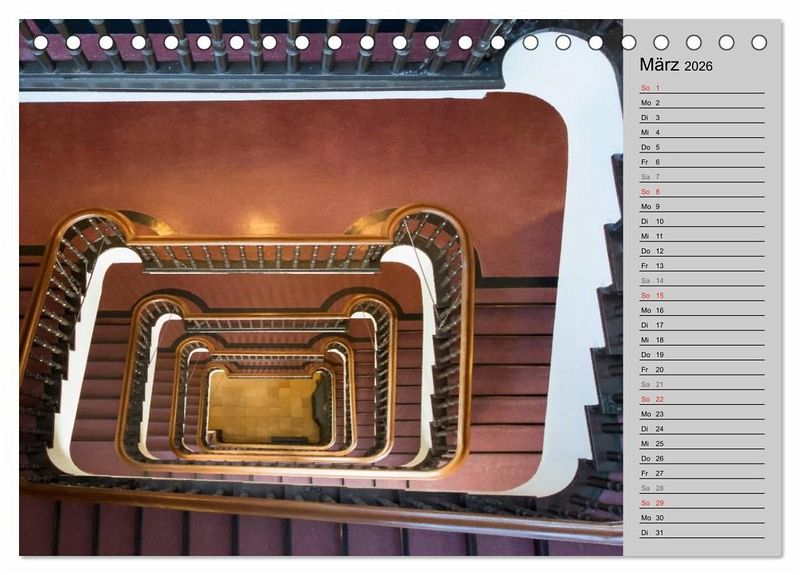Pick the Mi 25 date line
Screen dimensions: 800x575
pos(700,443)
